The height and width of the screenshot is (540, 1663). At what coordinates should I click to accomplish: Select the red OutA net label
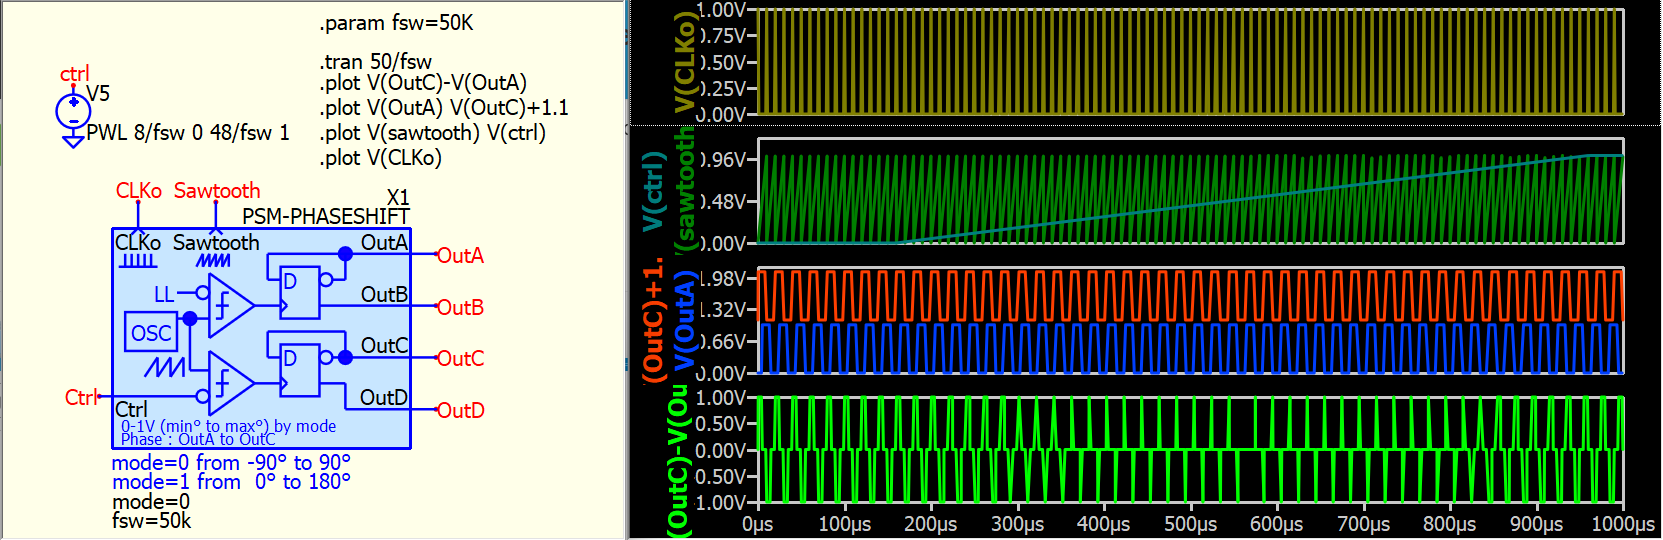pos(460,256)
